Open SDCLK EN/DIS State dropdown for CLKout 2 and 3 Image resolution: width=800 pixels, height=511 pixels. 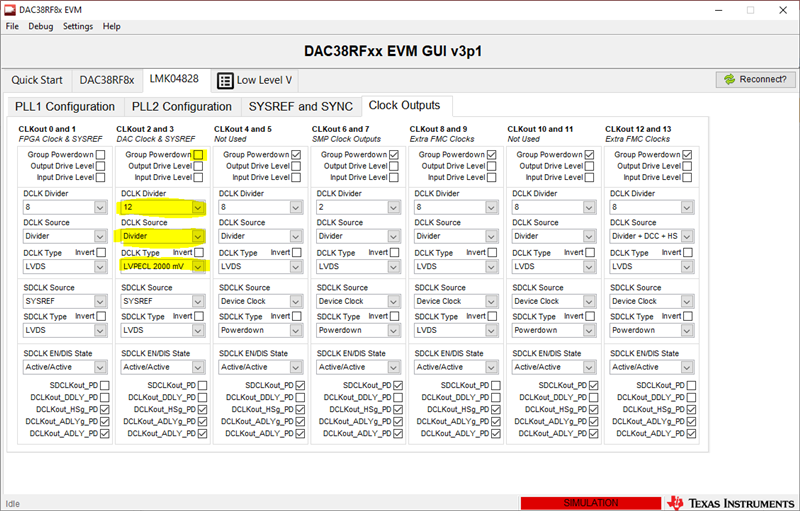[163, 367]
